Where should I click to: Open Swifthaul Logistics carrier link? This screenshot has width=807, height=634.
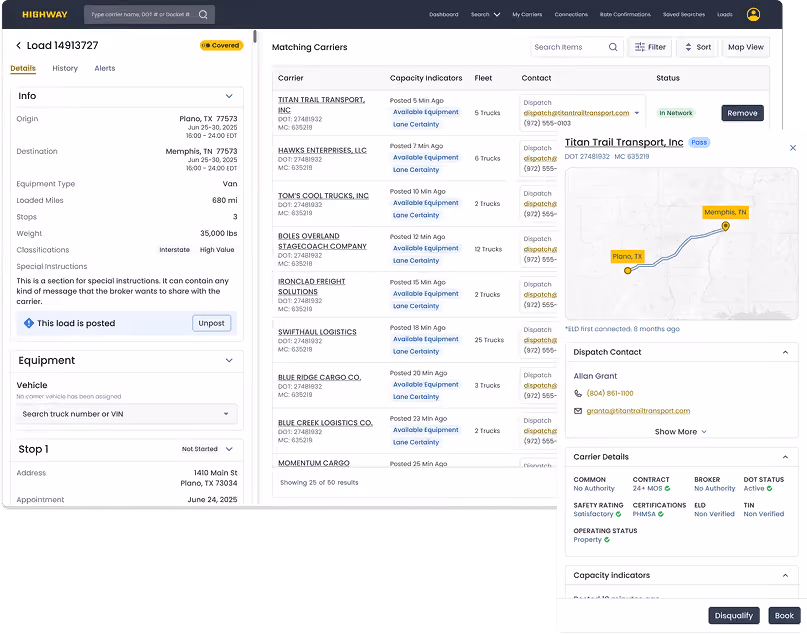click(x=317, y=332)
